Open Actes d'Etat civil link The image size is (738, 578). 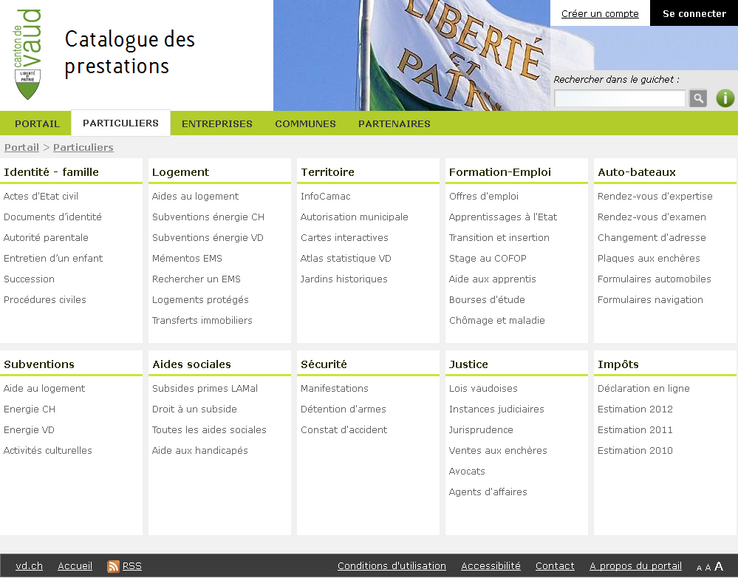[41, 196]
